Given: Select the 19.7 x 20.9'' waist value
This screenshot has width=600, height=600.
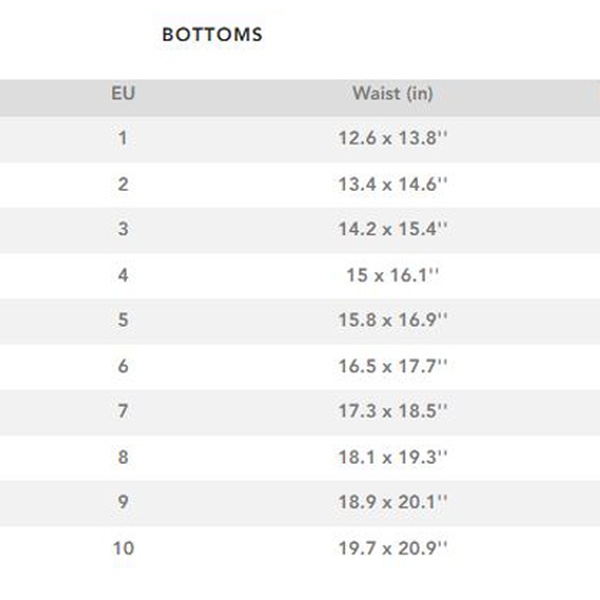Looking at the screenshot, I should [x=392, y=548].
